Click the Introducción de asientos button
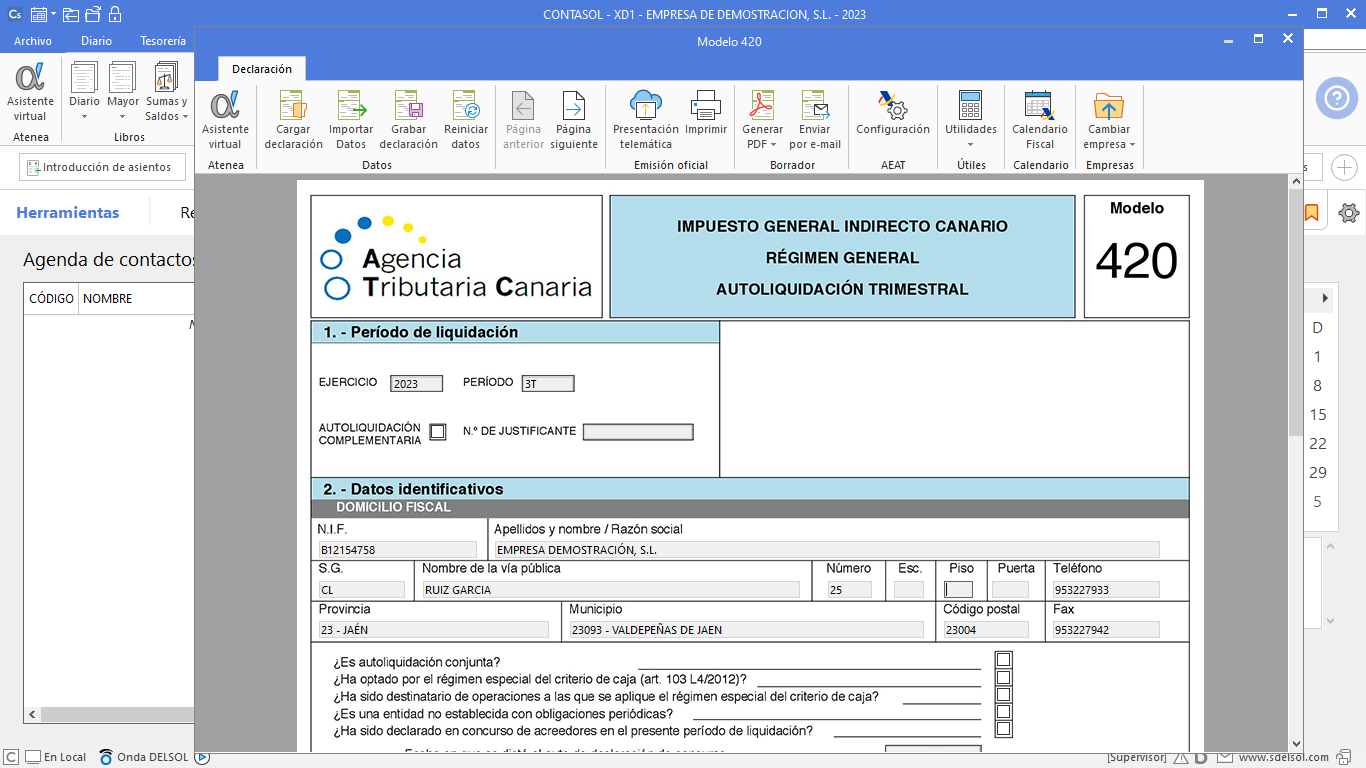 (x=100, y=167)
